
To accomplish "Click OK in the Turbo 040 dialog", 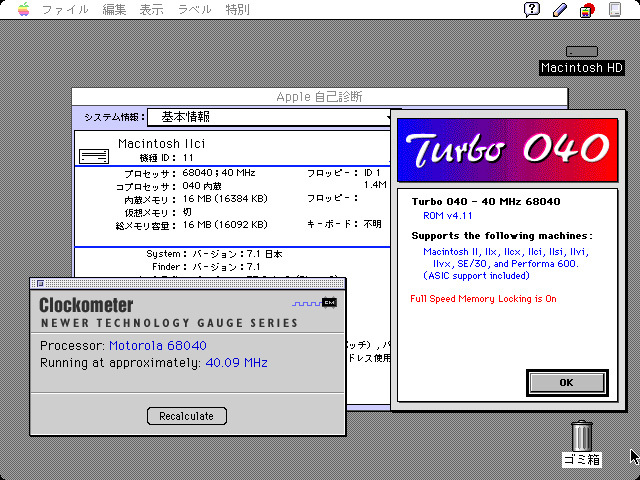I will (567, 382).
